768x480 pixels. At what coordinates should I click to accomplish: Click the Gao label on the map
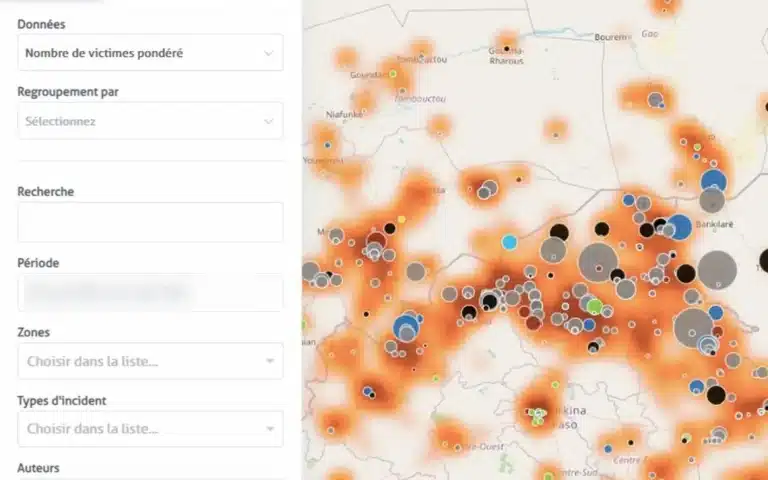650,34
